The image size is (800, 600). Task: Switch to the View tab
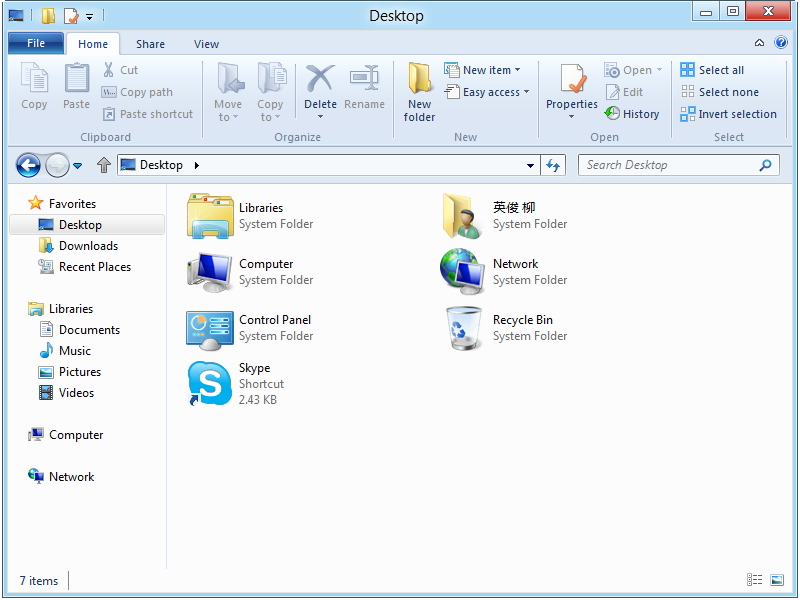[206, 44]
